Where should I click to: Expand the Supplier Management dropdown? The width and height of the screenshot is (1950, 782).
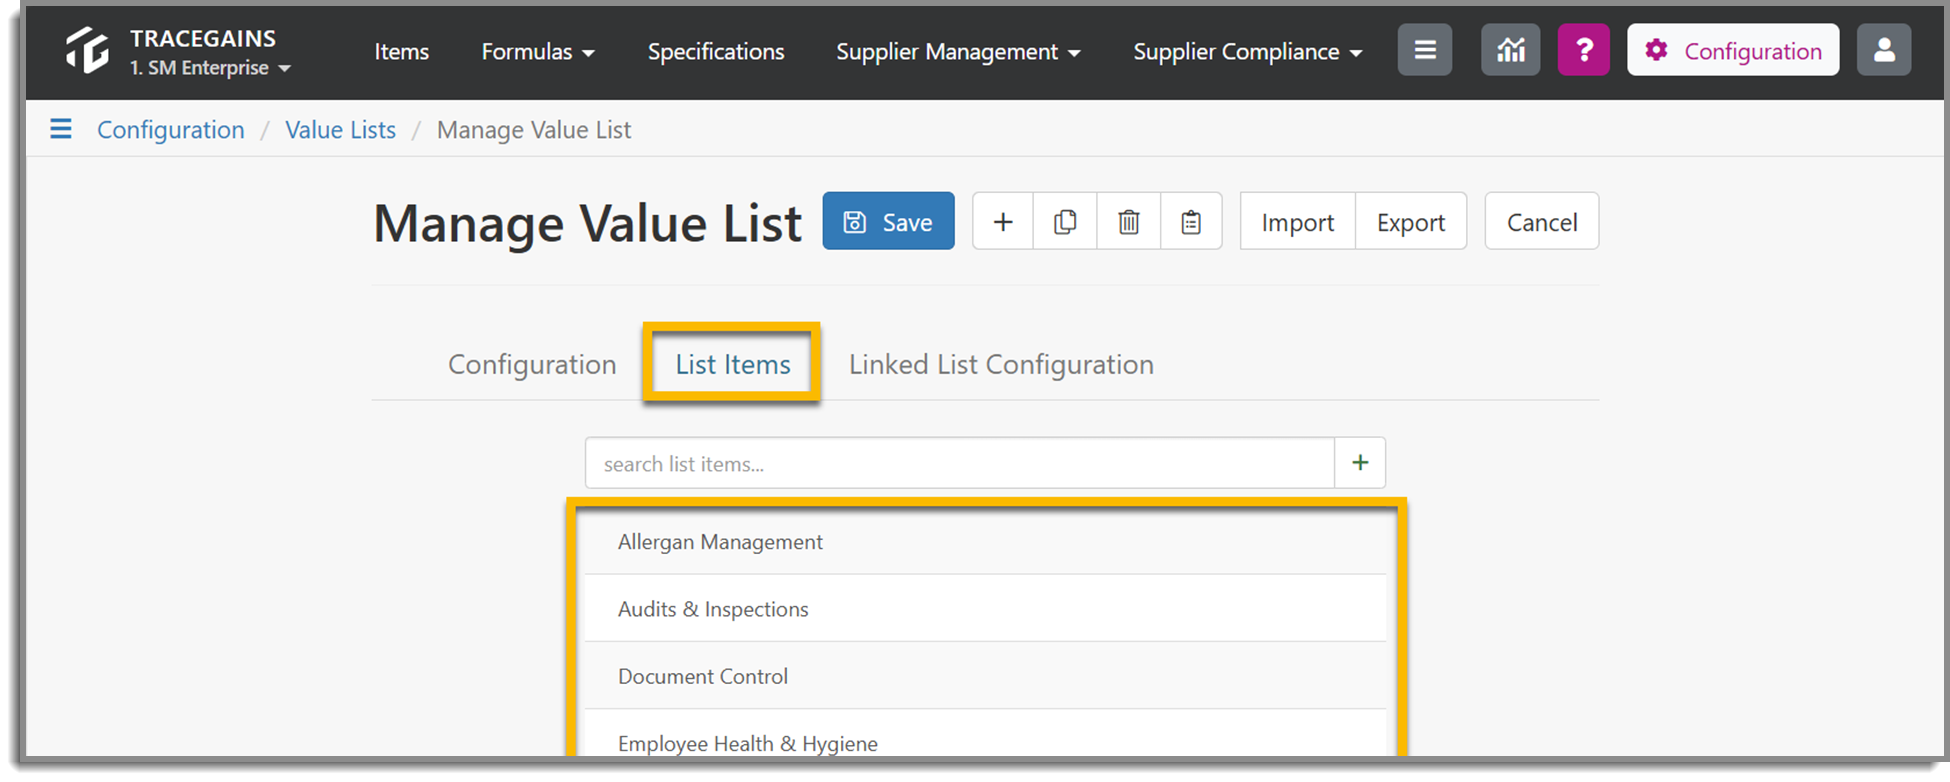pos(957,52)
